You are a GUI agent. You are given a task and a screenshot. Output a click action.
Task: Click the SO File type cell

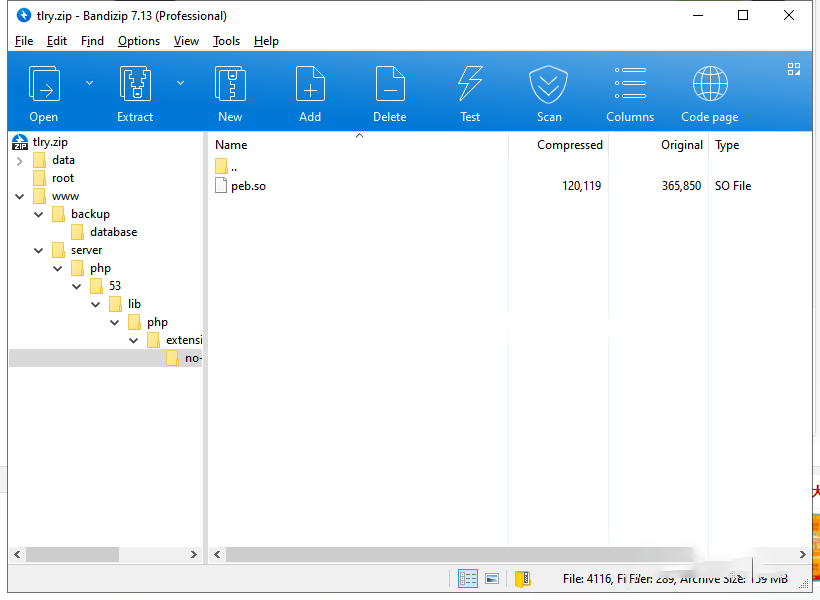(x=733, y=186)
